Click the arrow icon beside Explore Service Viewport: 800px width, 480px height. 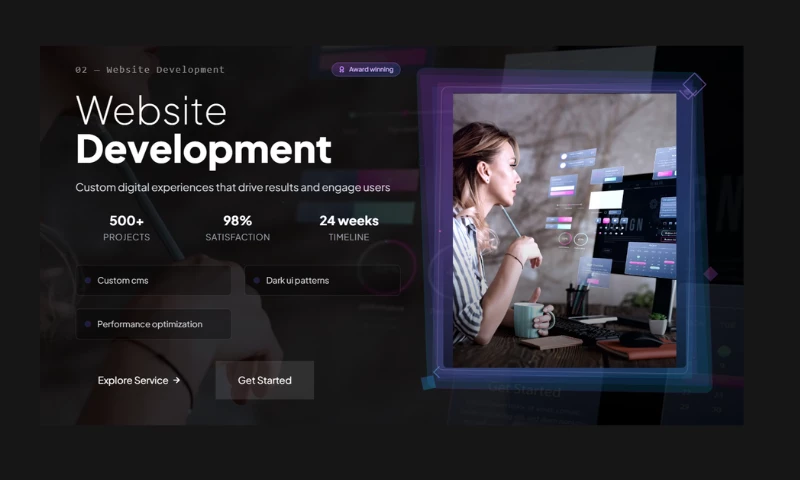pyautogui.click(x=177, y=380)
